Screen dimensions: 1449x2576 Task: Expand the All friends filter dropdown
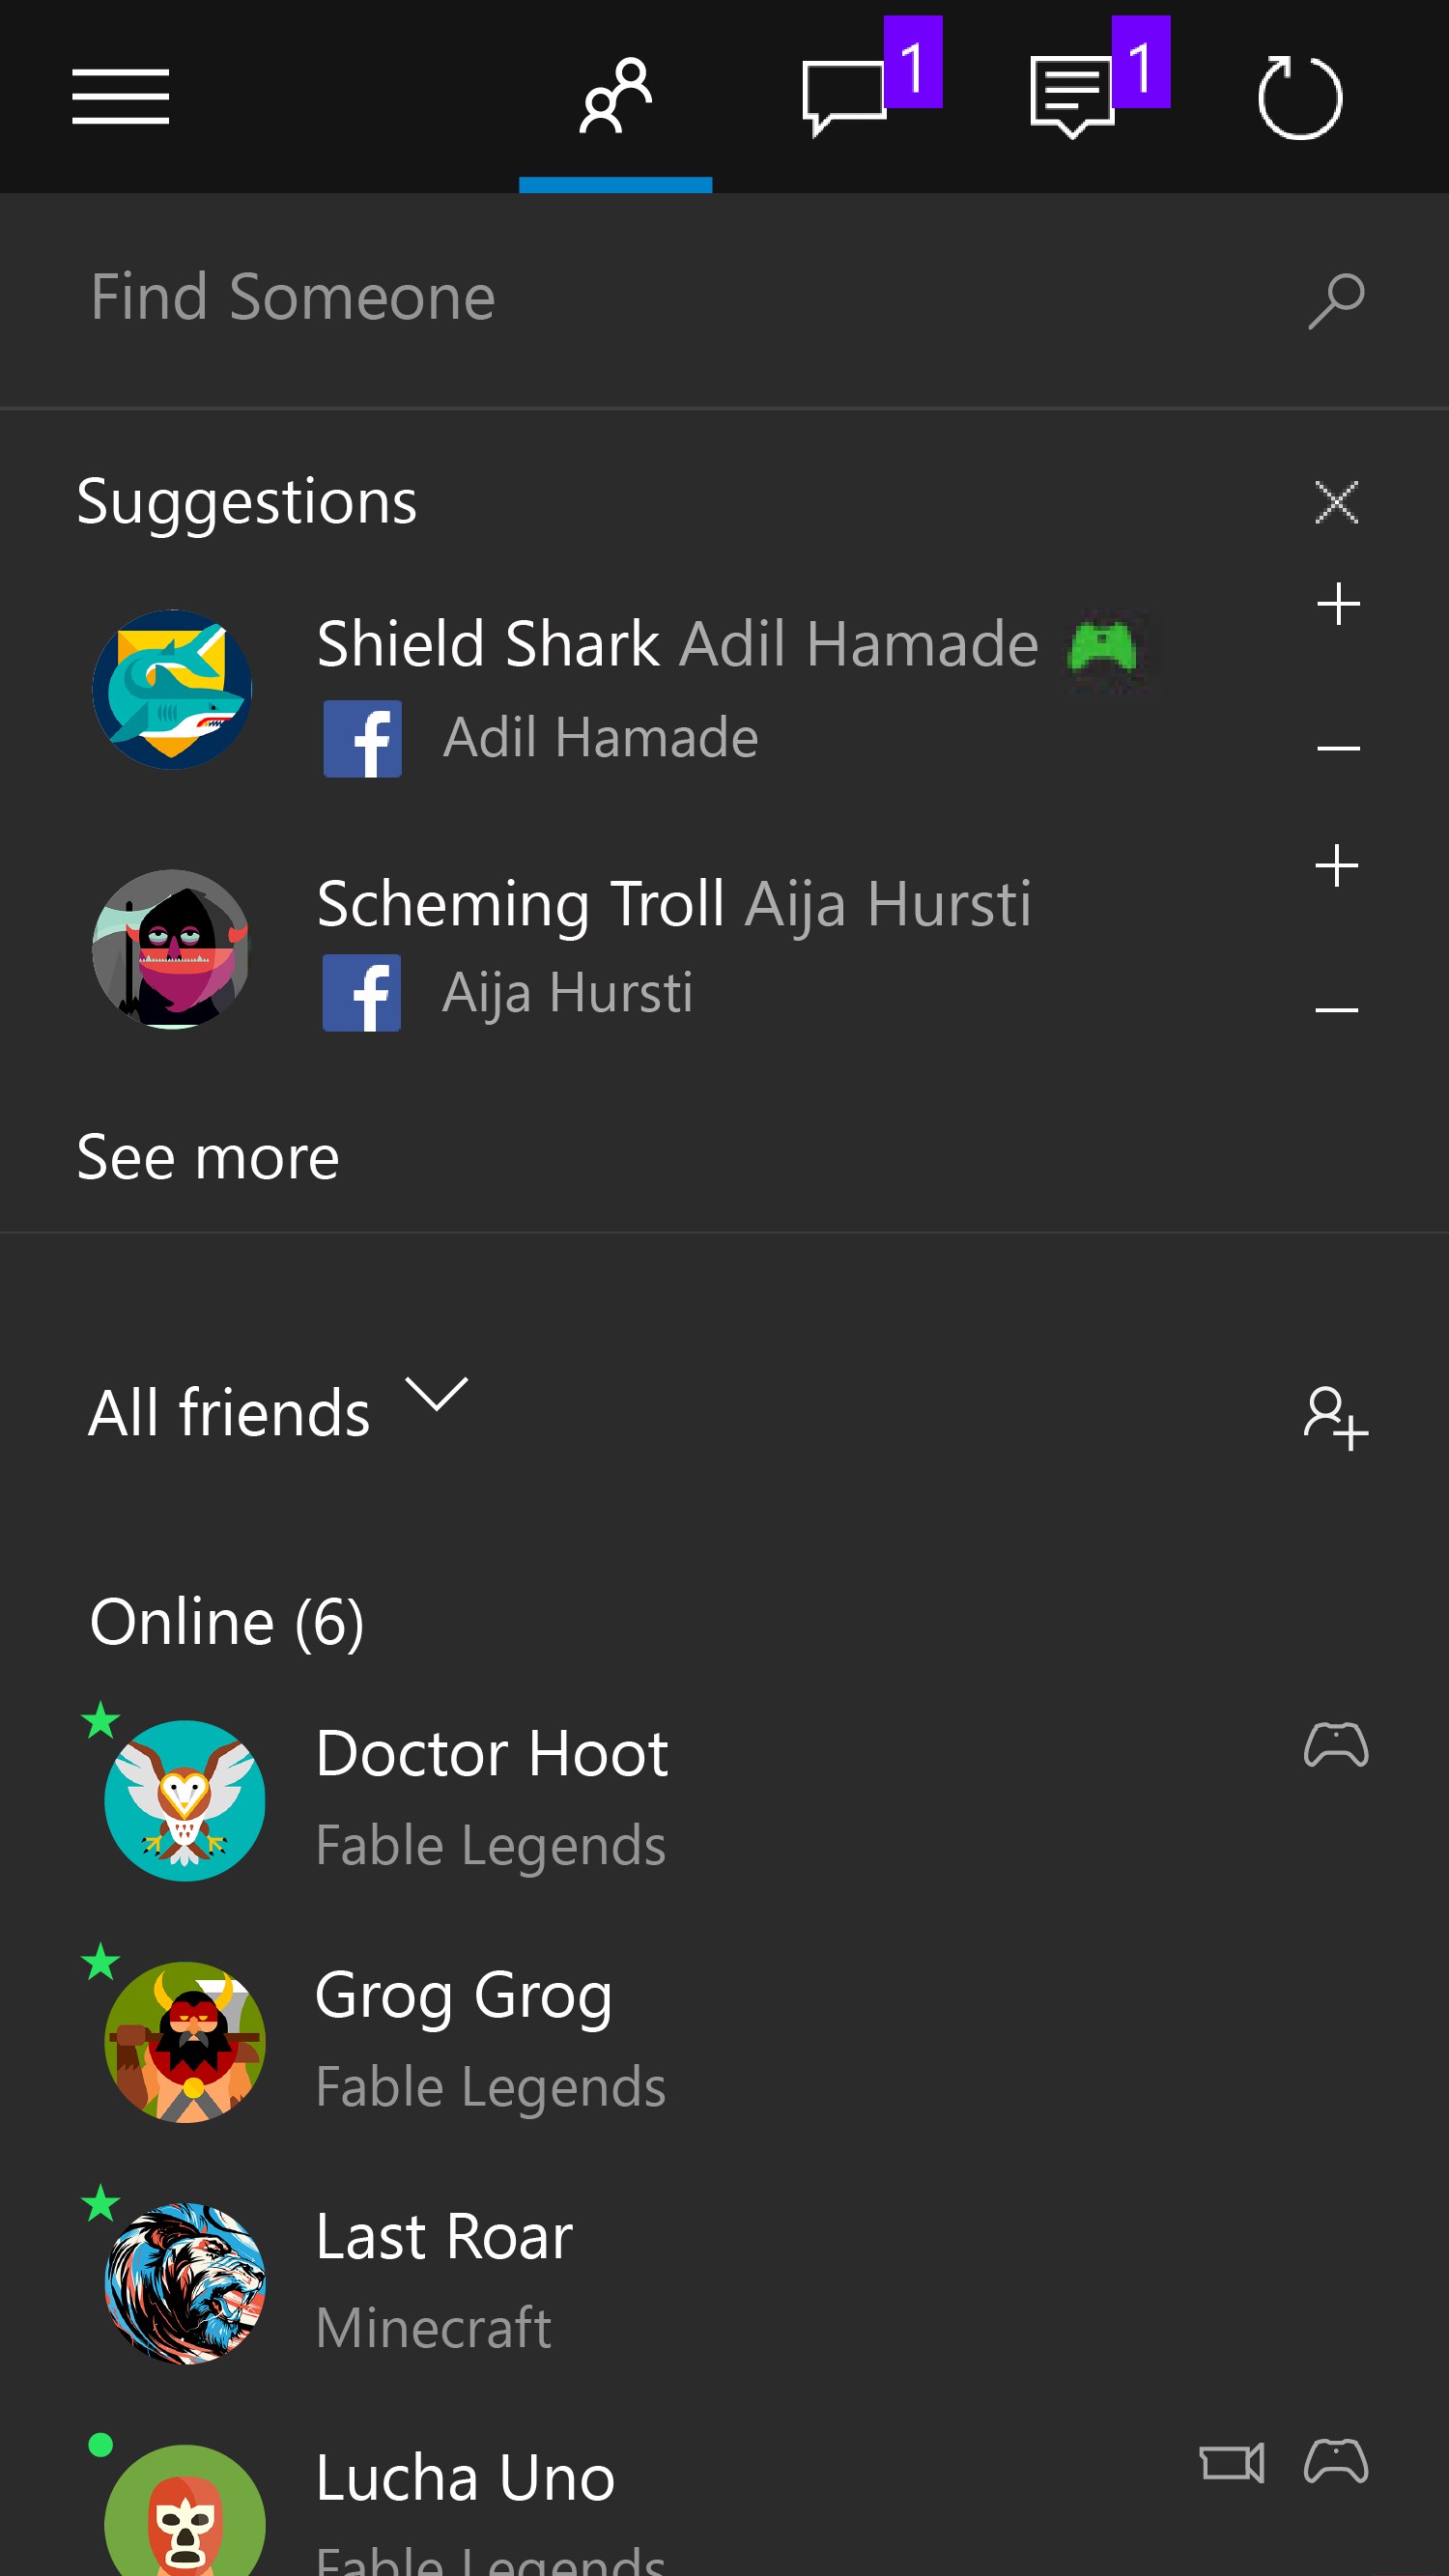(436, 1394)
